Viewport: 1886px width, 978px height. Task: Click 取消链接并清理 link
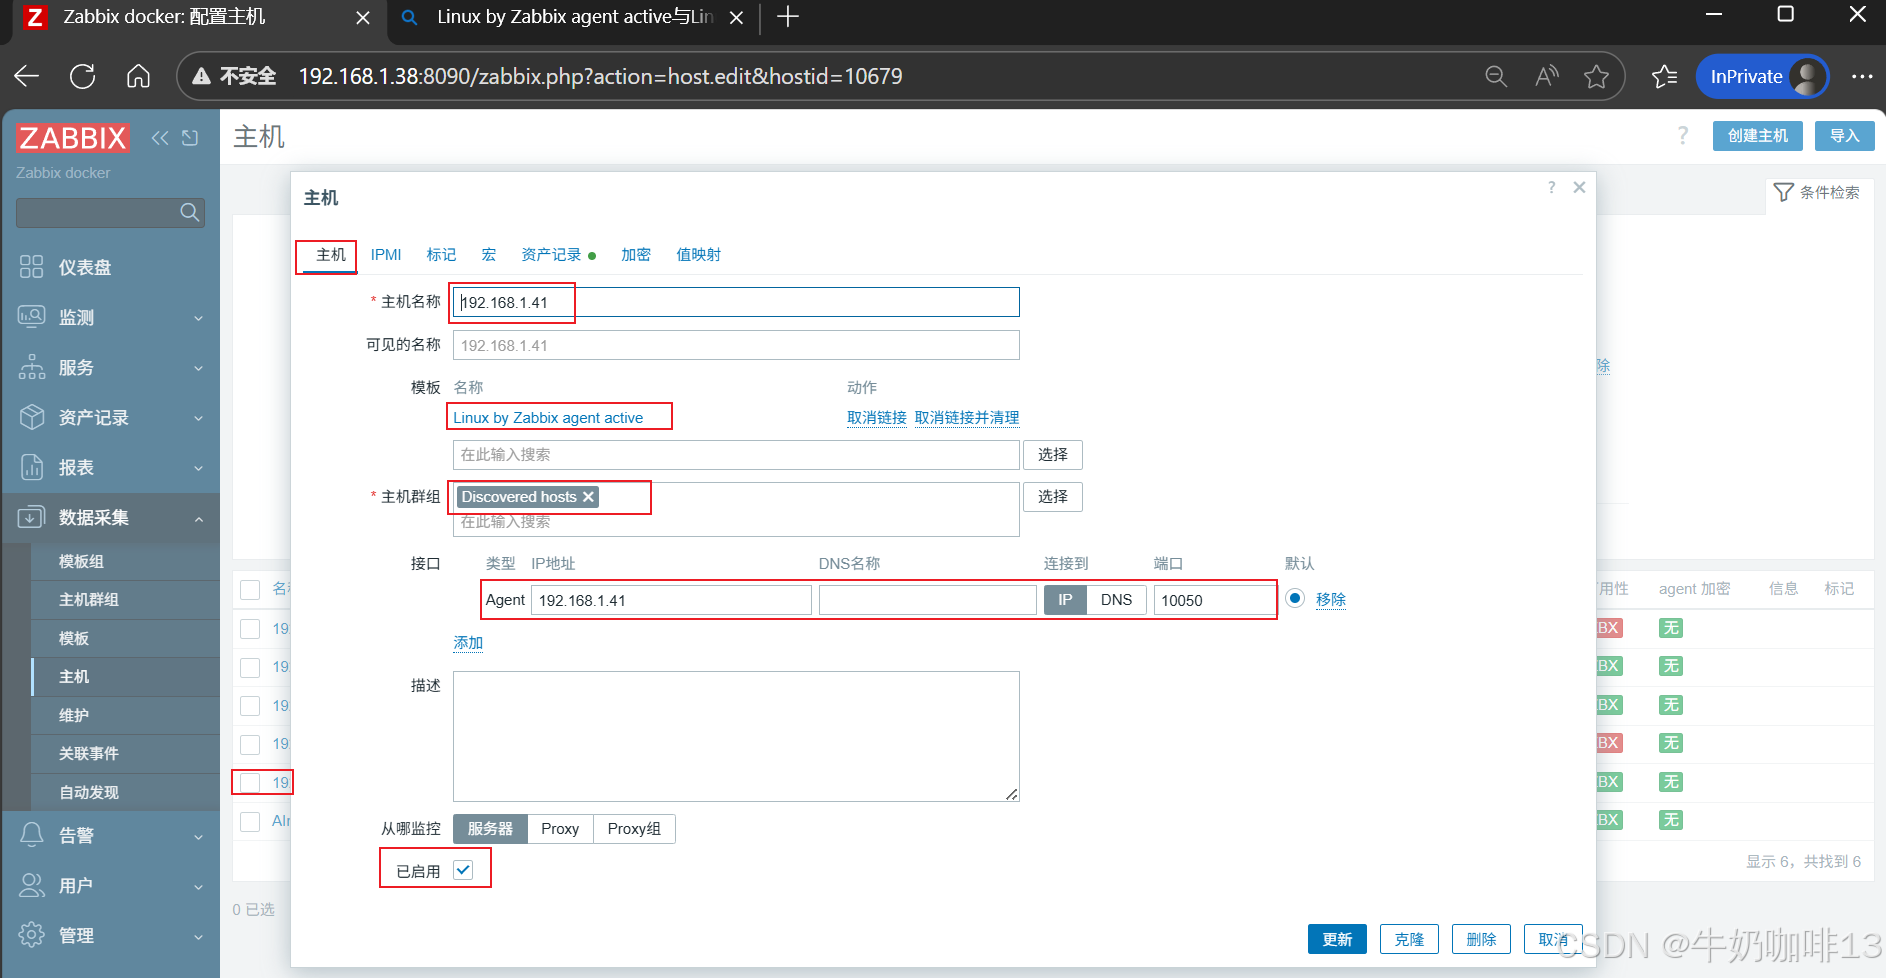(x=967, y=418)
